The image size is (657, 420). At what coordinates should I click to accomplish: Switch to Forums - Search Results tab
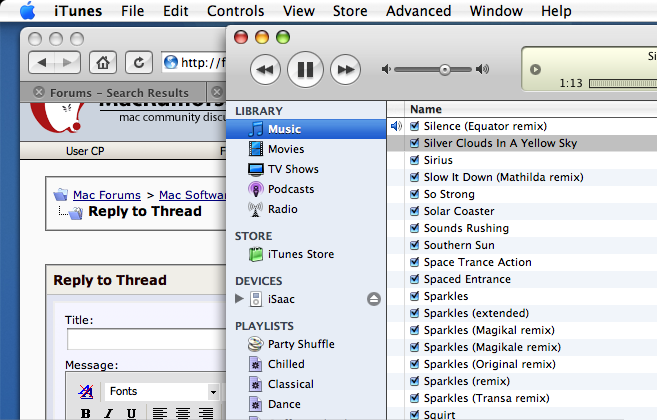point(119,93)
